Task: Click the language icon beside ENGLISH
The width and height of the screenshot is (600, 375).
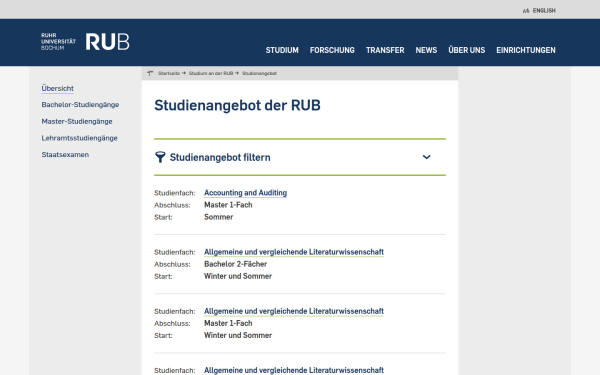Action: 526,11
